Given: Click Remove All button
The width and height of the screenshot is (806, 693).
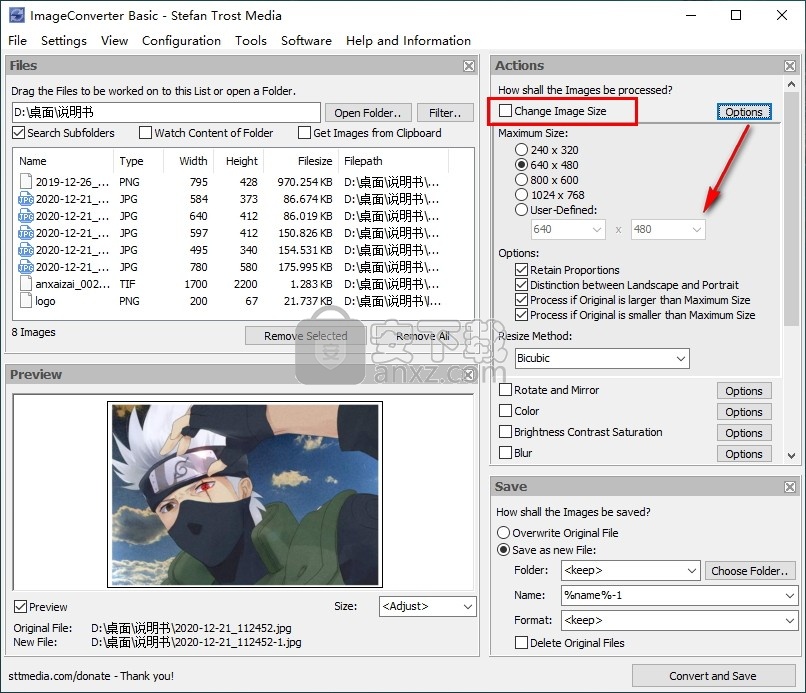Looking at the screenshot, I should (x=423, y=336).
